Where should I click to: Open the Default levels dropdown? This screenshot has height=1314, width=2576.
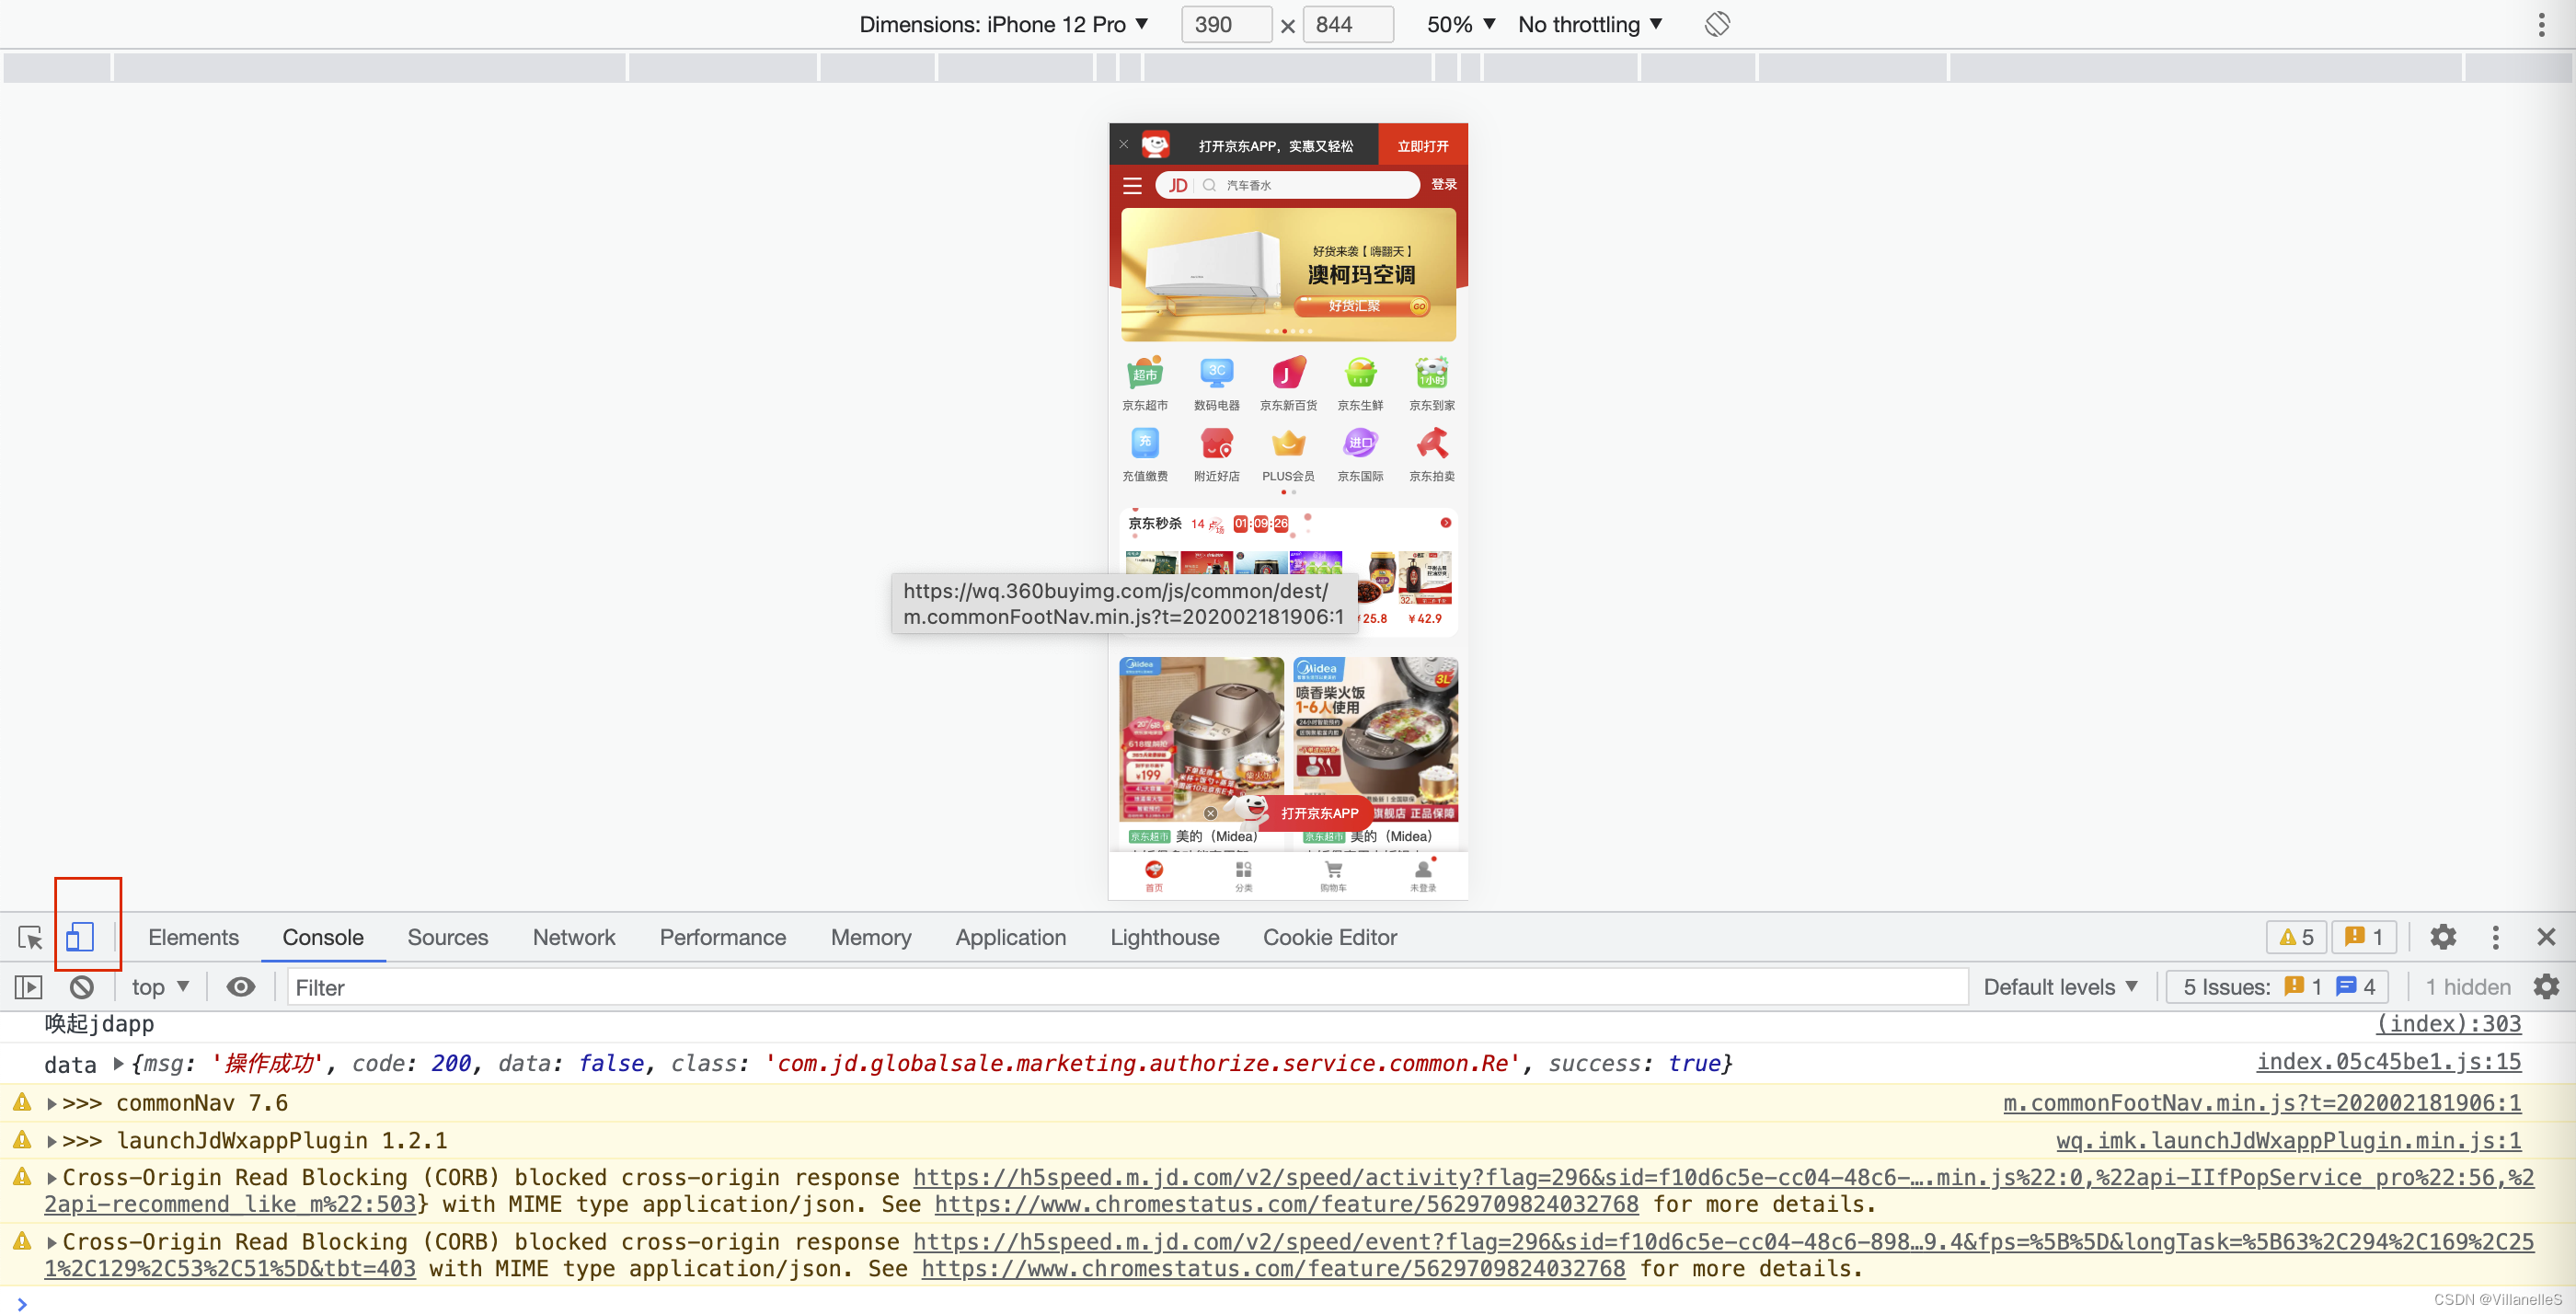(2060, 987)
